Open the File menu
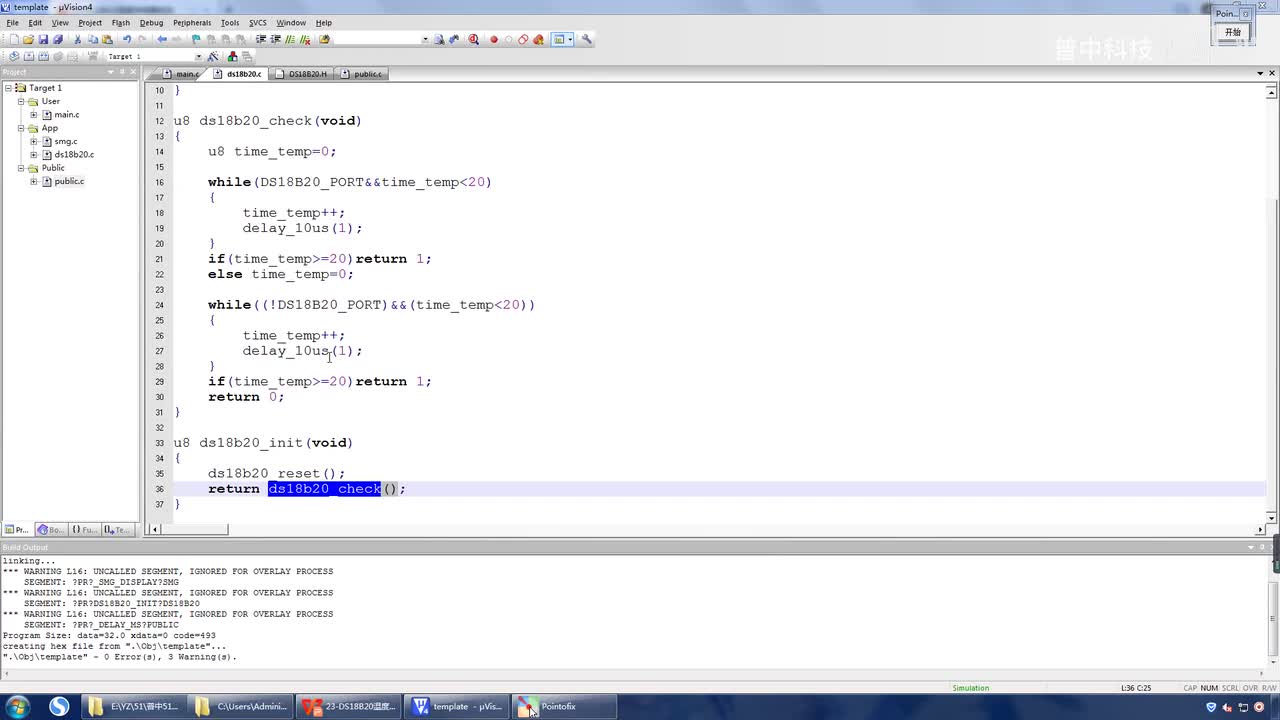The image size is (1280, 720). coord(12,22)
